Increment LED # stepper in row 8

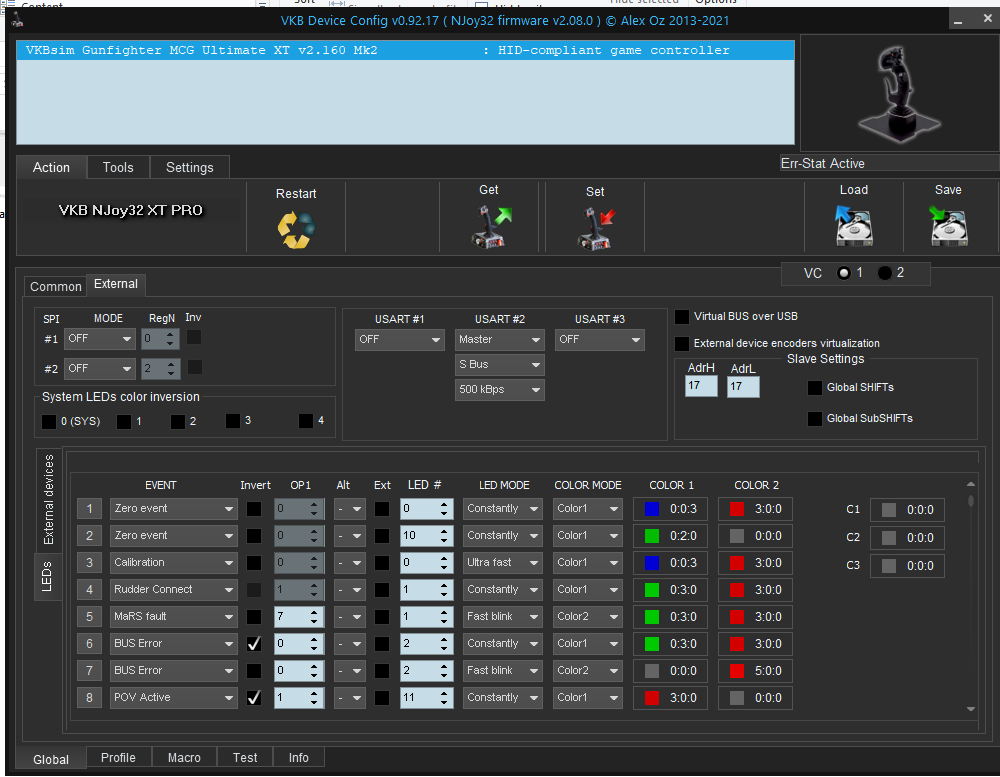pos(444,693)
